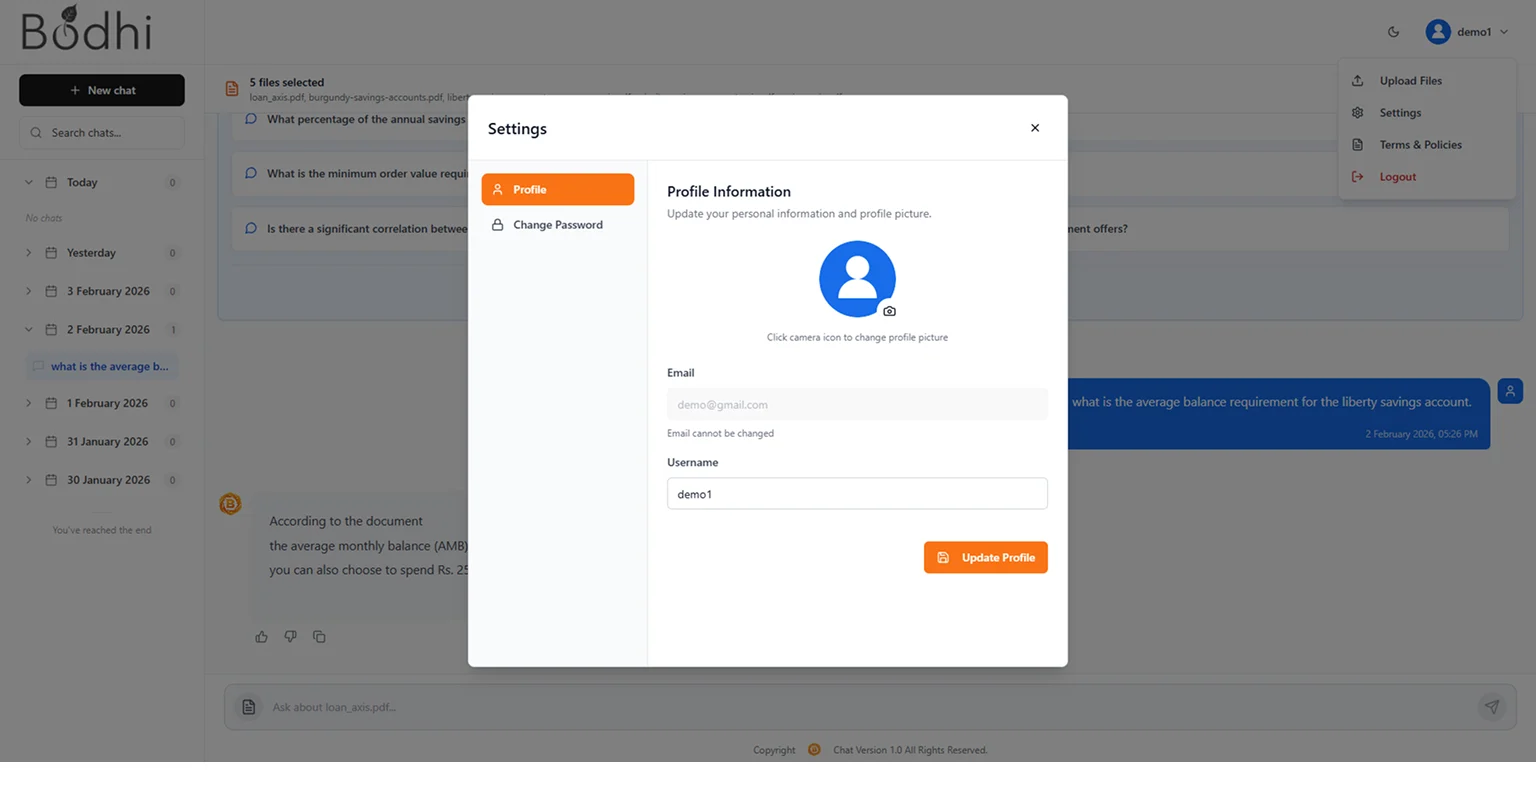Expand the 30 January 2026 group
The width and height of the screenshot is (1536, 810).
[28, 480]
